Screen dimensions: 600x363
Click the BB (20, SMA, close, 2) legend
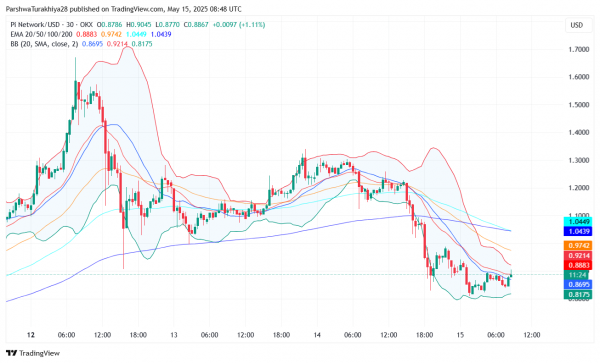[44, 44]
